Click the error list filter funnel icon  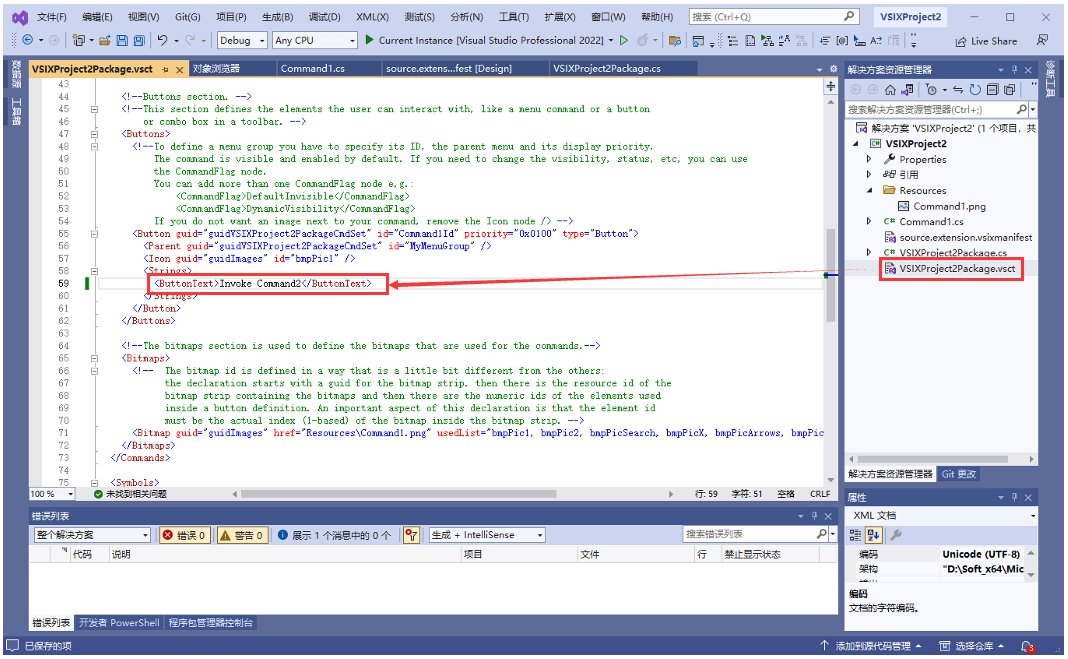click(x=411, y=535)
